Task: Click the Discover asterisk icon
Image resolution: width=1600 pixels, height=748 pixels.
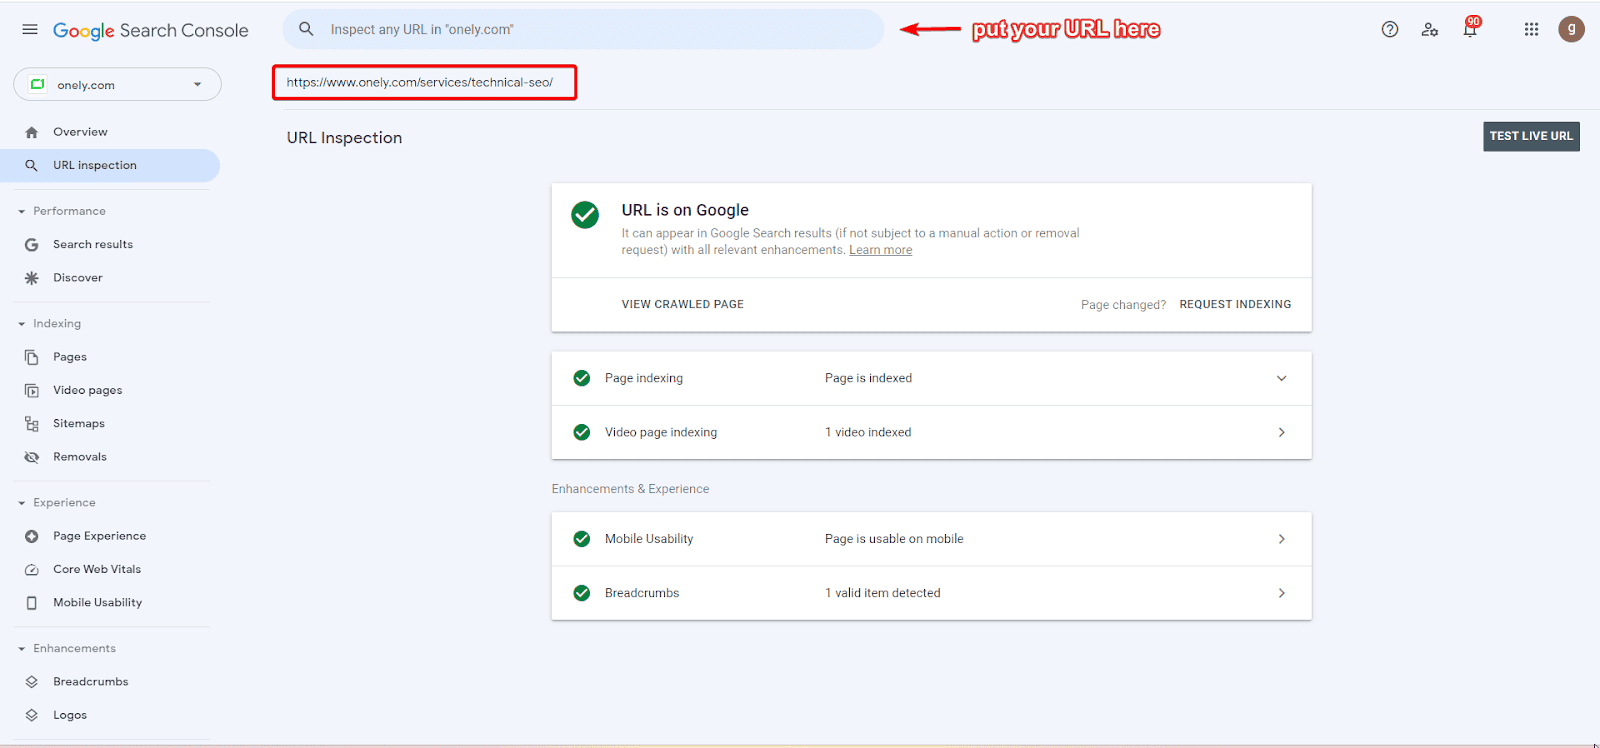Action: pos(32,278)
